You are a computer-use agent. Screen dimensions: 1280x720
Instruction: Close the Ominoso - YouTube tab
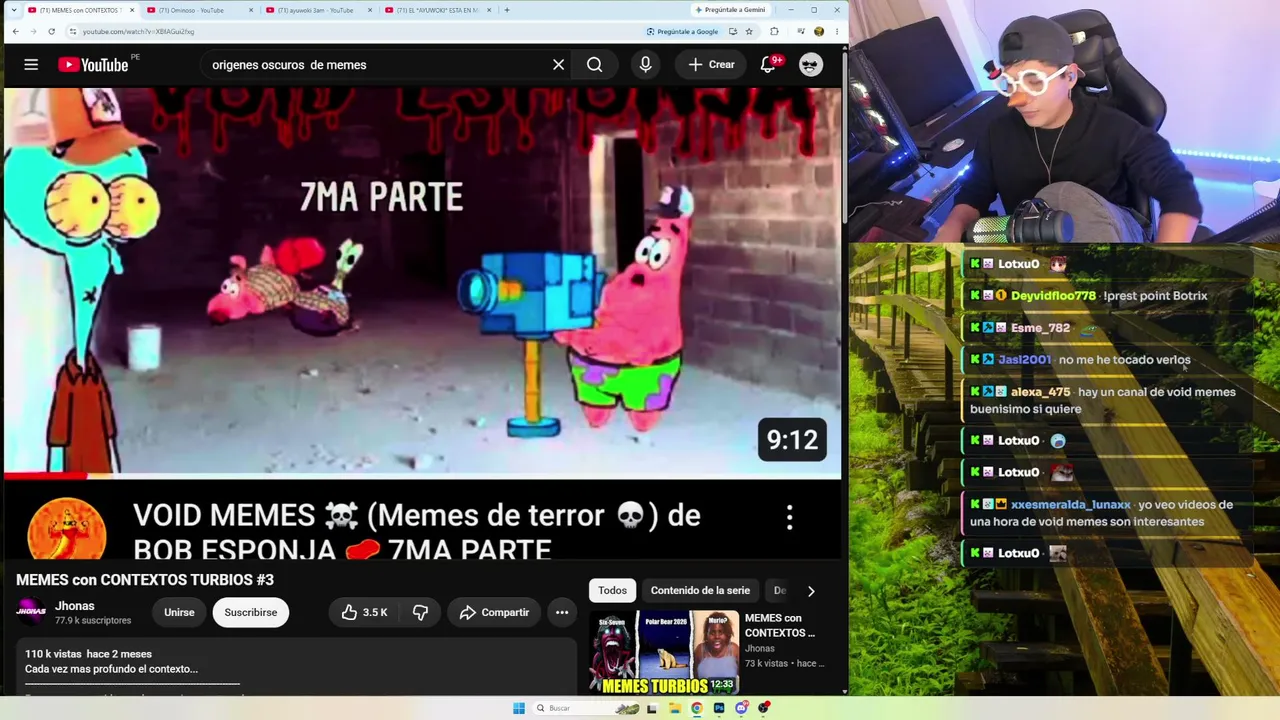coord(251,10)
